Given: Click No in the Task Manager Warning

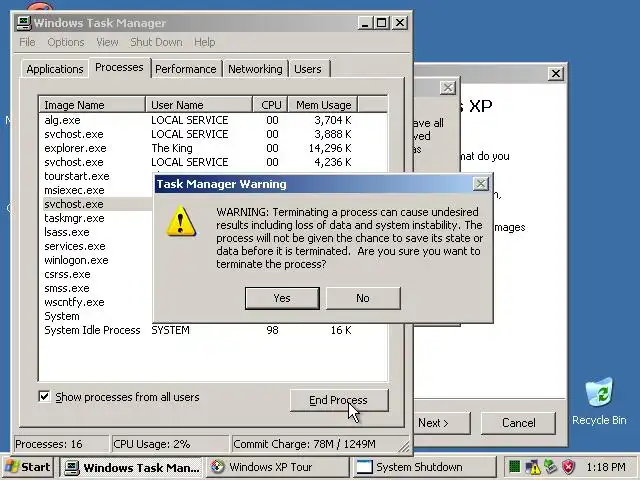Looking at the screenshot, I should tap(363, 298).
